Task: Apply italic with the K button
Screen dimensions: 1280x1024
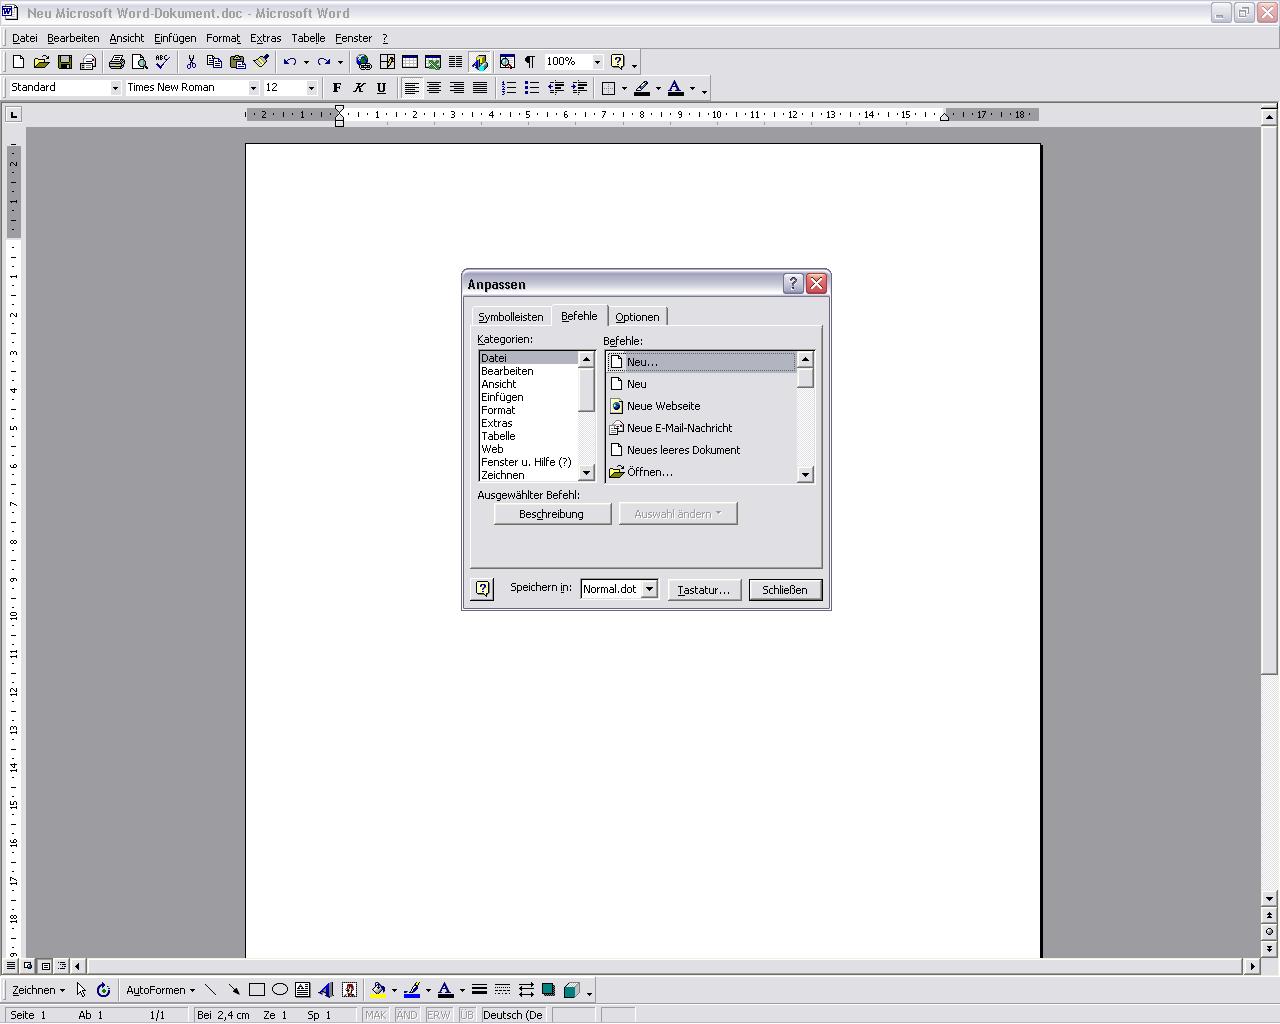Action: tap(359, 88)
